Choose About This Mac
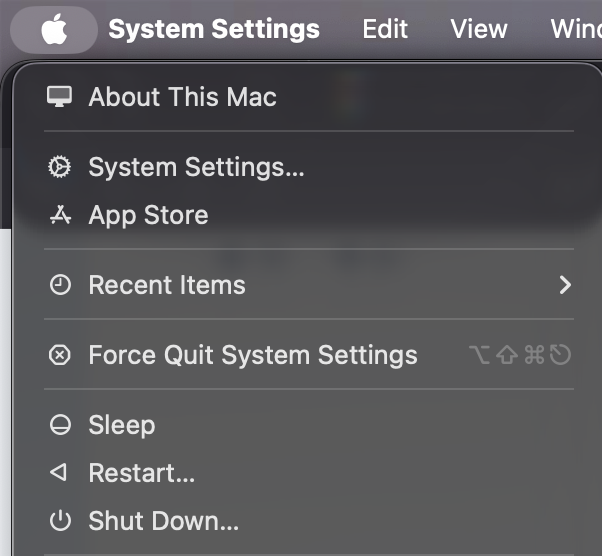Screen dimensions: 602x556 tap(182, 97)
